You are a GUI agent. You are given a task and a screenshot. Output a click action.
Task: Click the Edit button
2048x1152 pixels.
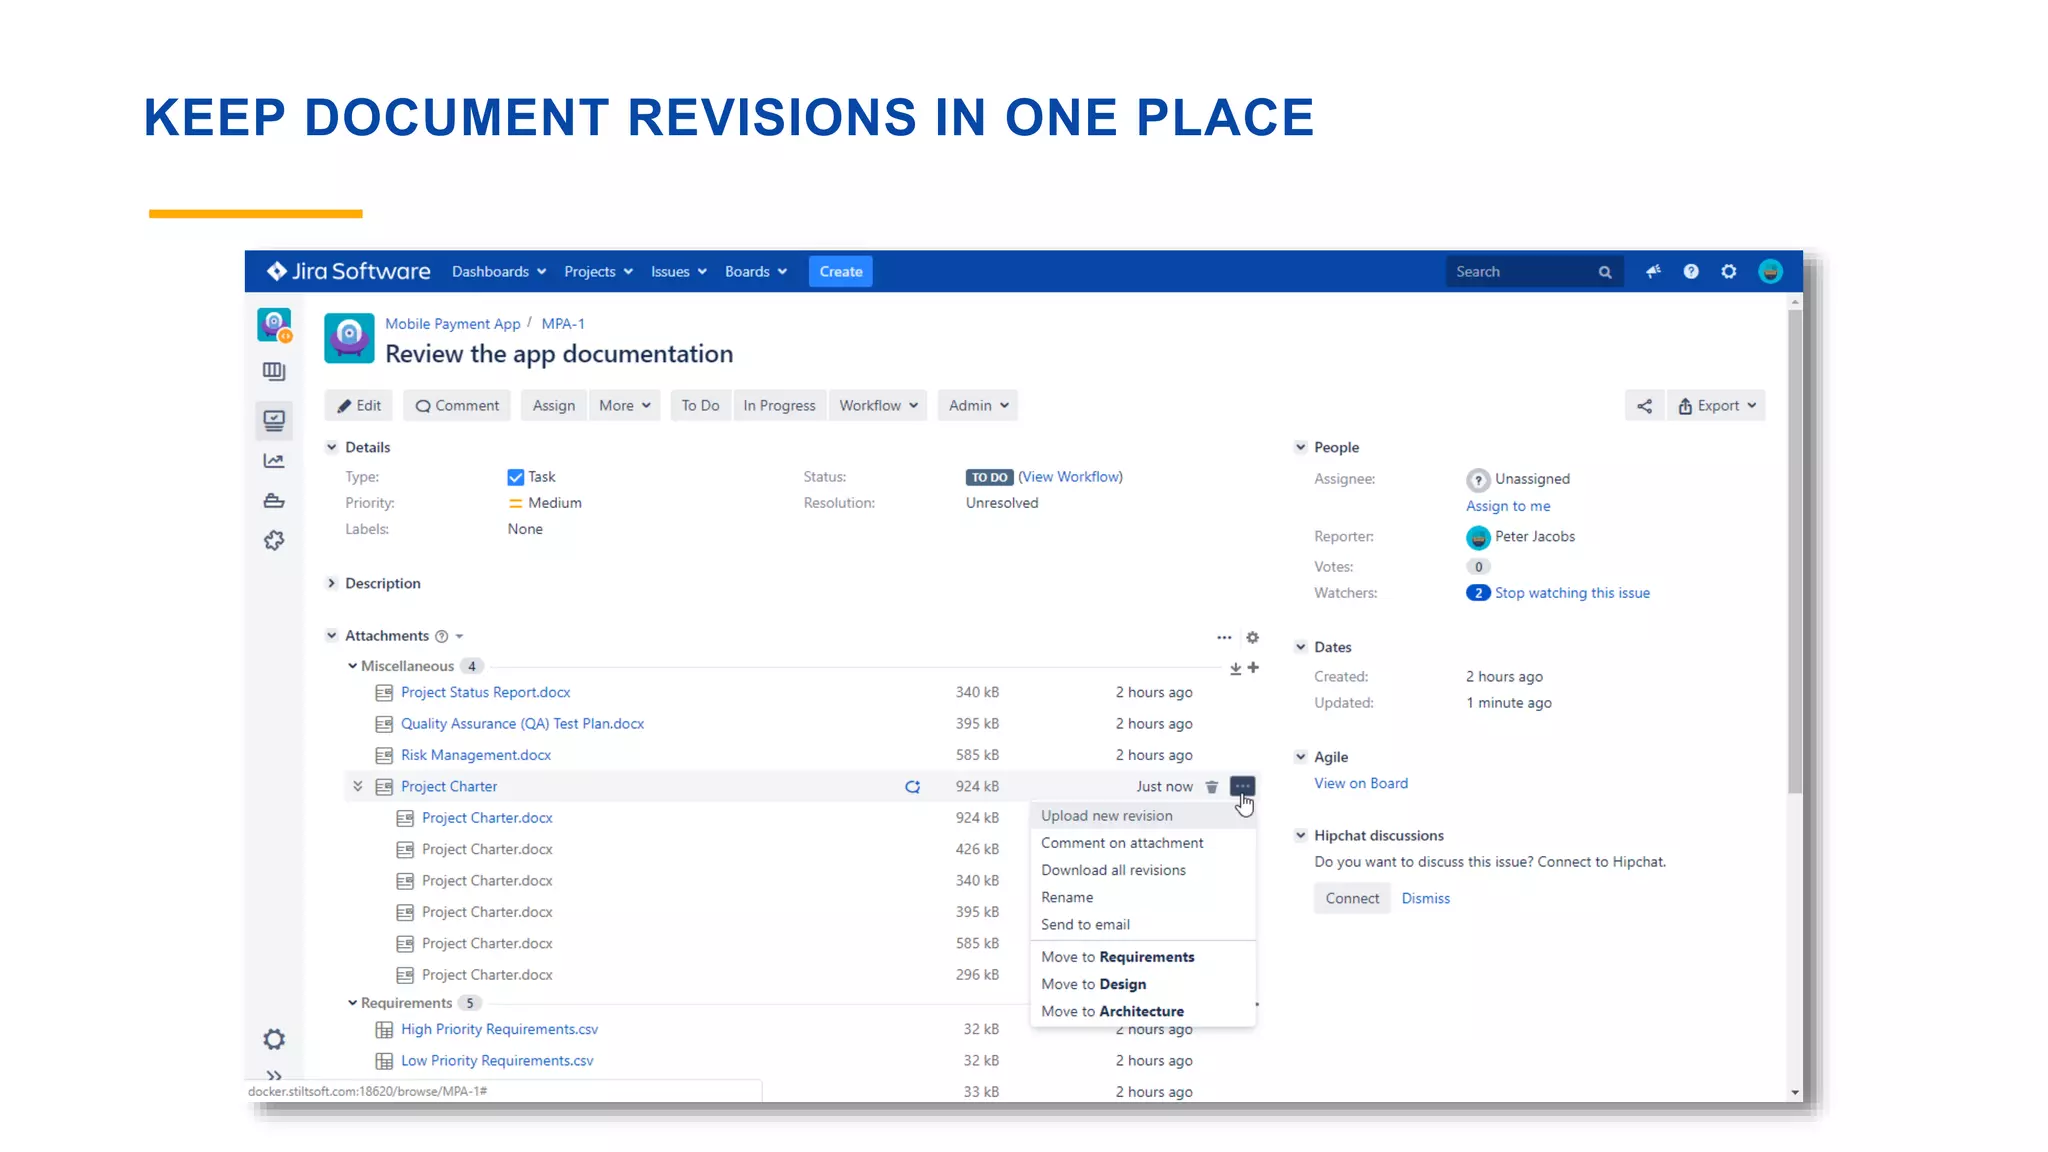click(359, 405)
